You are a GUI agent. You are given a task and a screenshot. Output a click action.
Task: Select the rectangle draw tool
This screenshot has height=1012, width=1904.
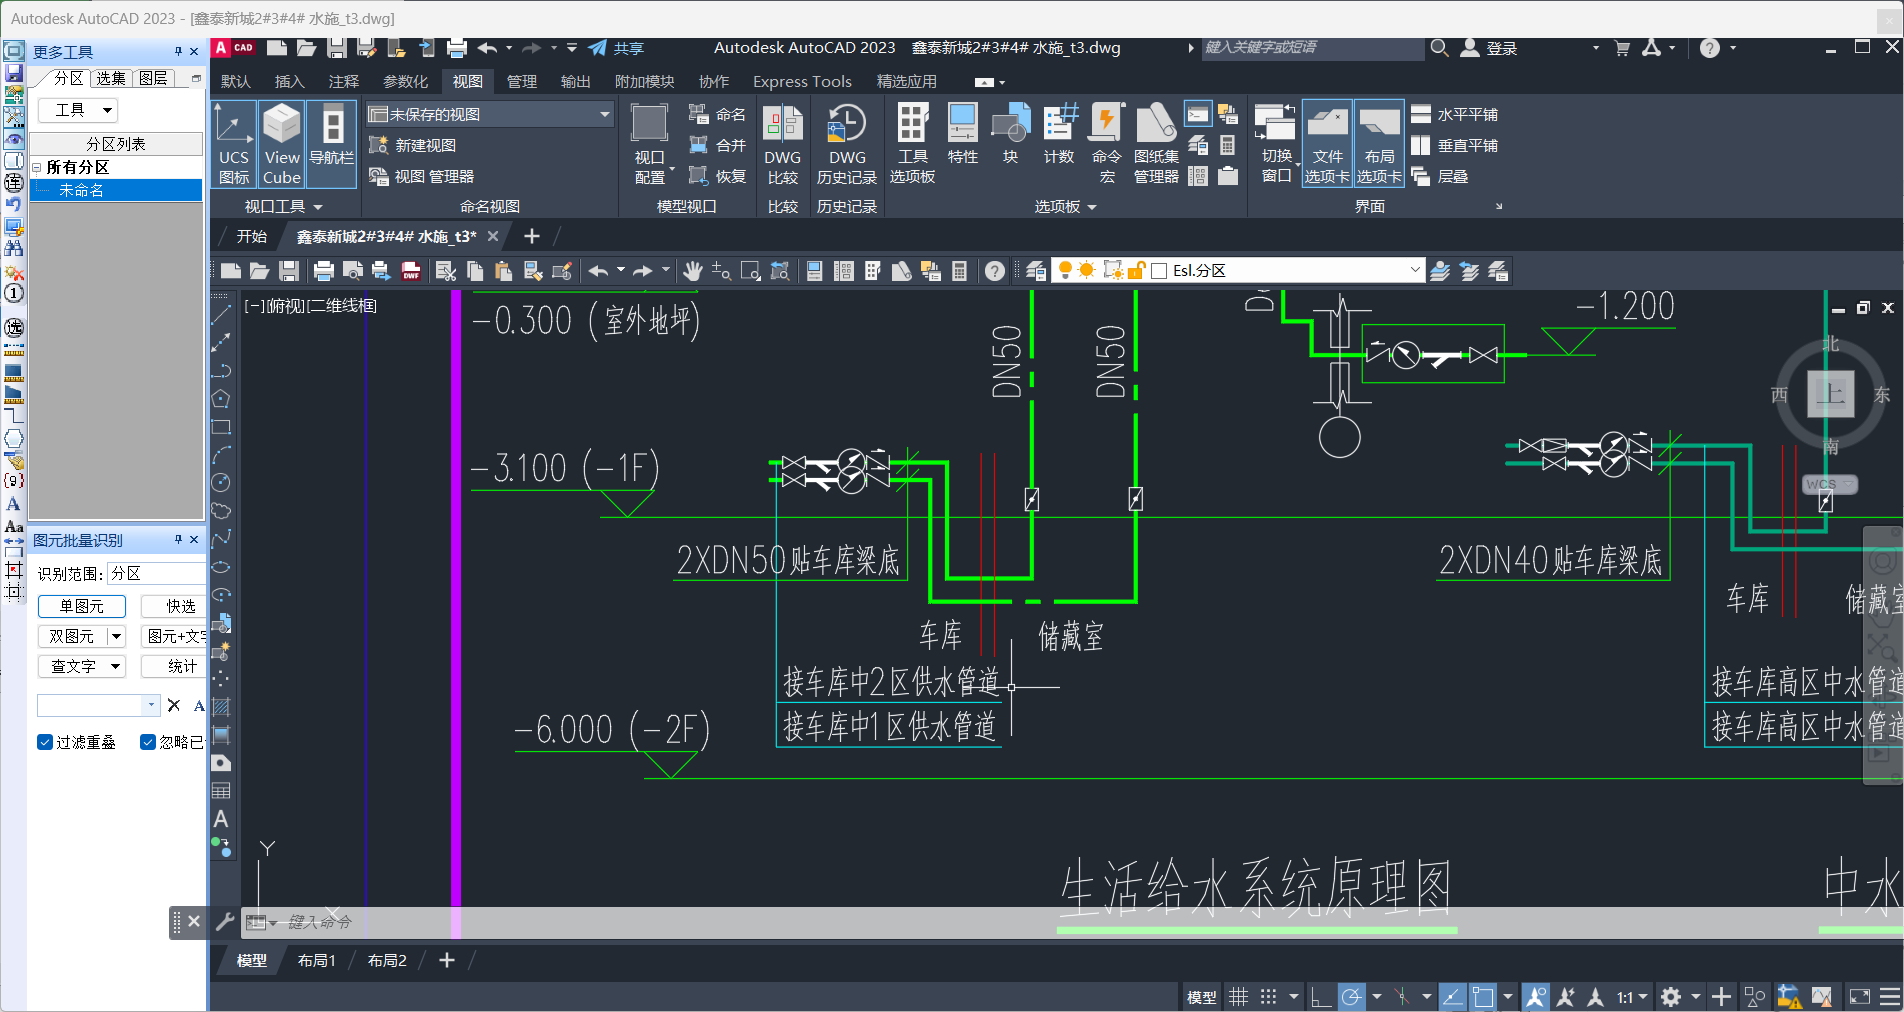(x=221, y=426)
